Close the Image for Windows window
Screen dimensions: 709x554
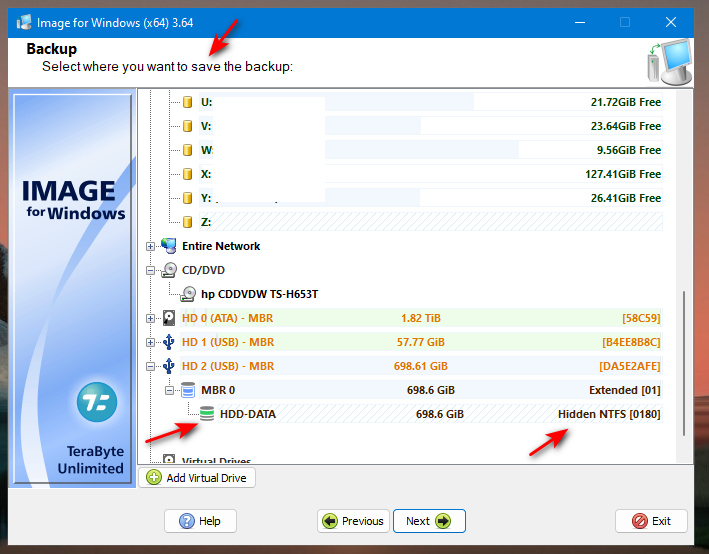click(671, 22)
